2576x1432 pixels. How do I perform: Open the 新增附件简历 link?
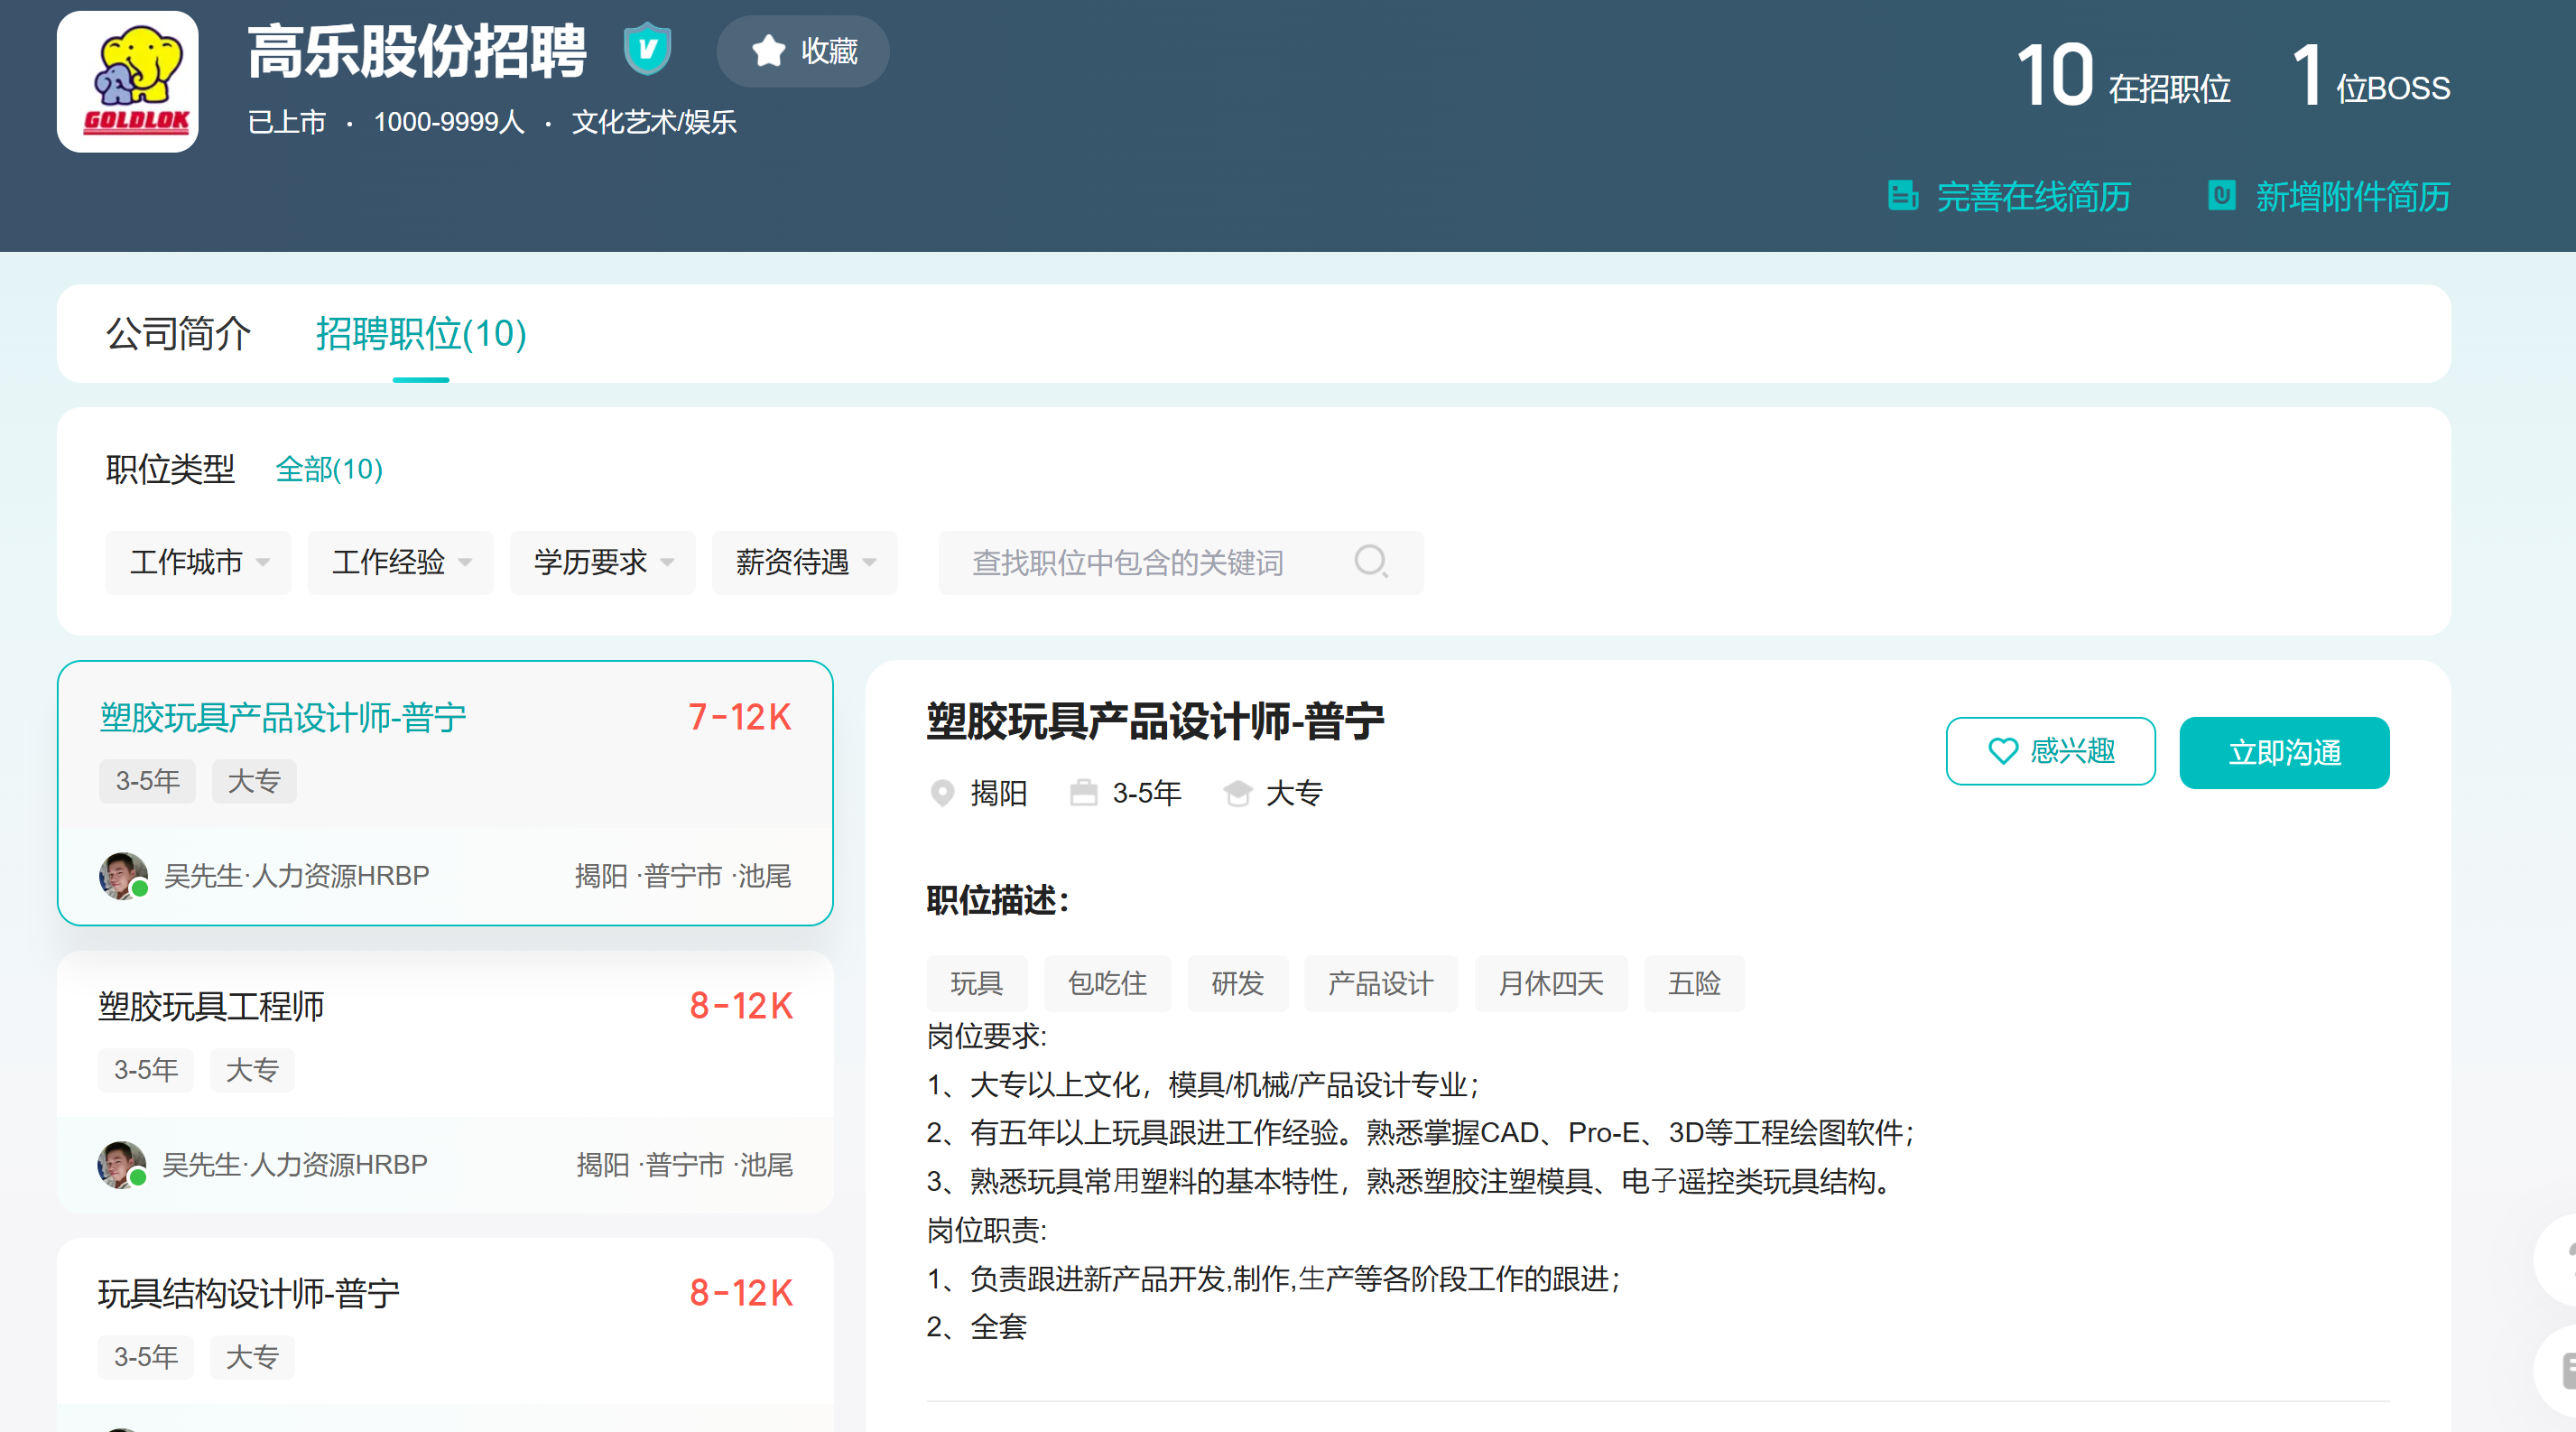click(x=2330, y=197)
